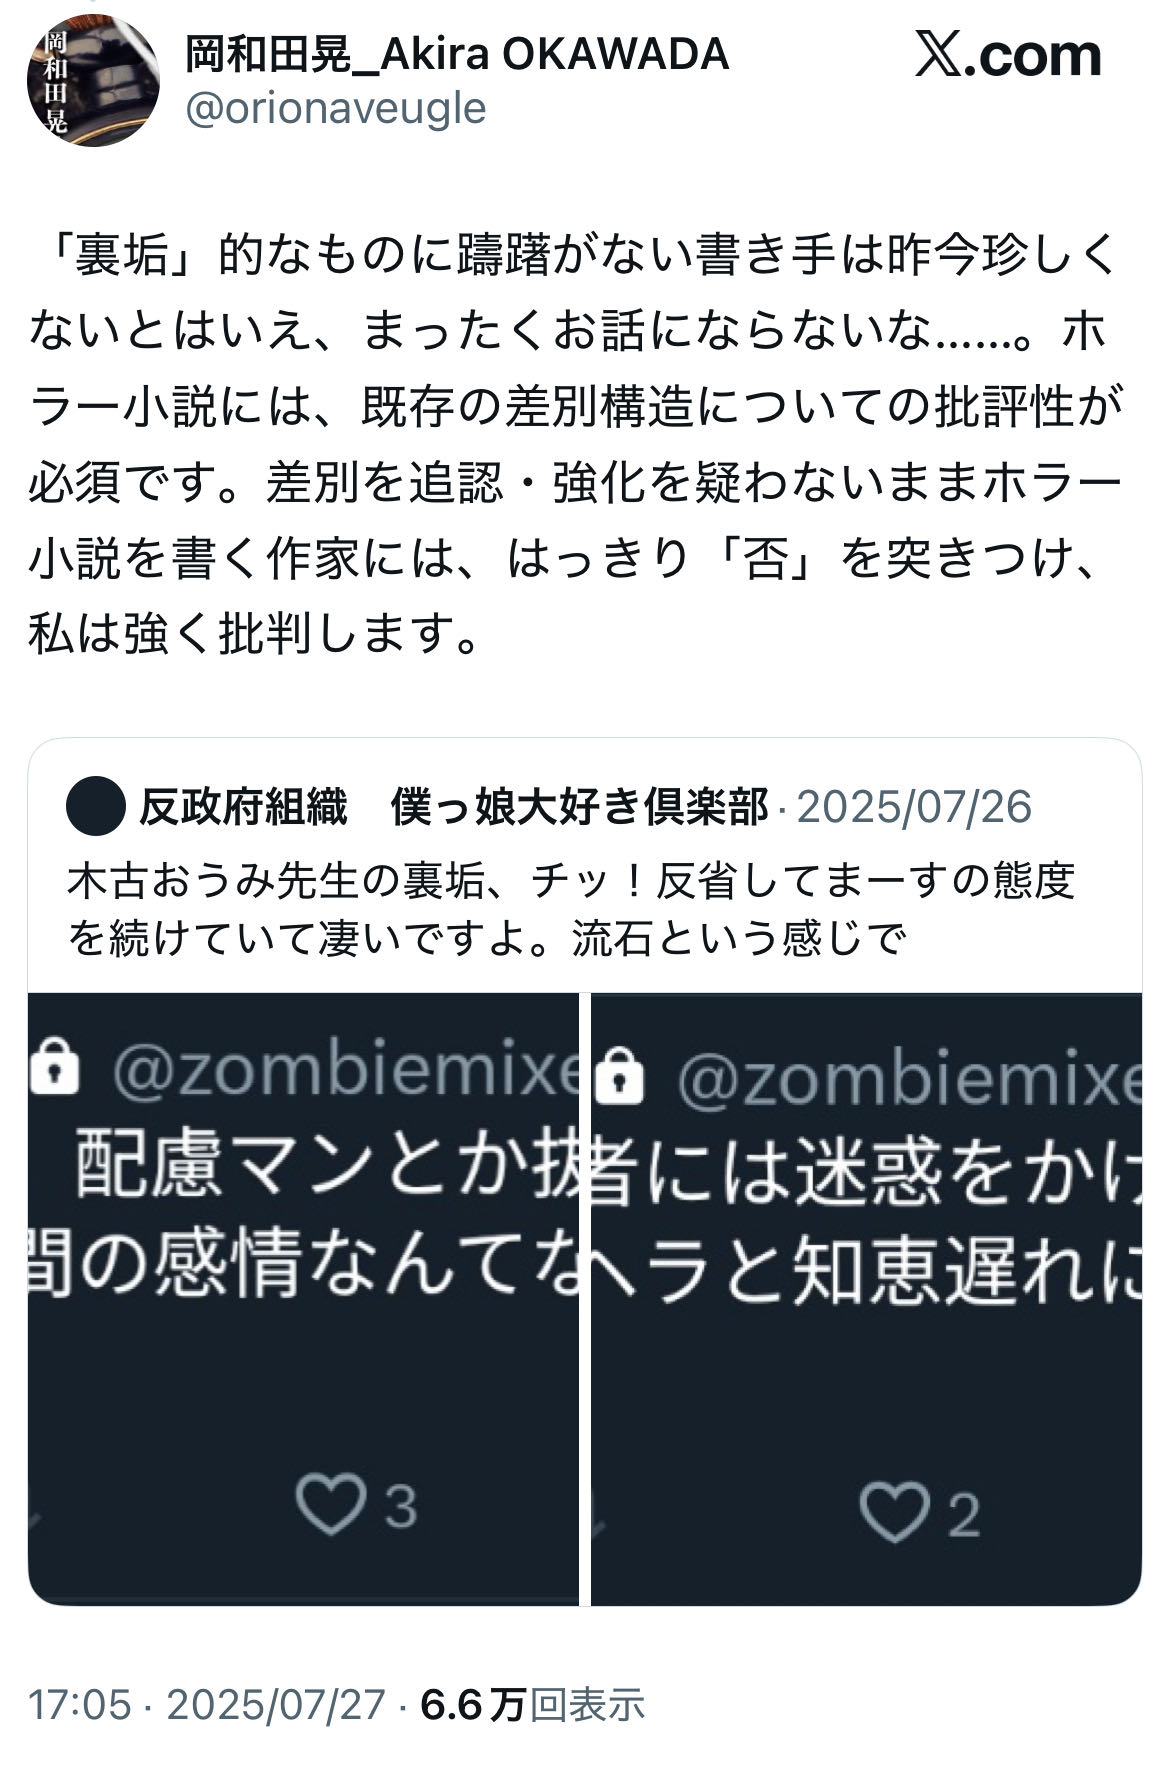This screenshot has width=1170, height=1765.
Task: Open the left quoted screenshot image
Action: click(303, 1299)
